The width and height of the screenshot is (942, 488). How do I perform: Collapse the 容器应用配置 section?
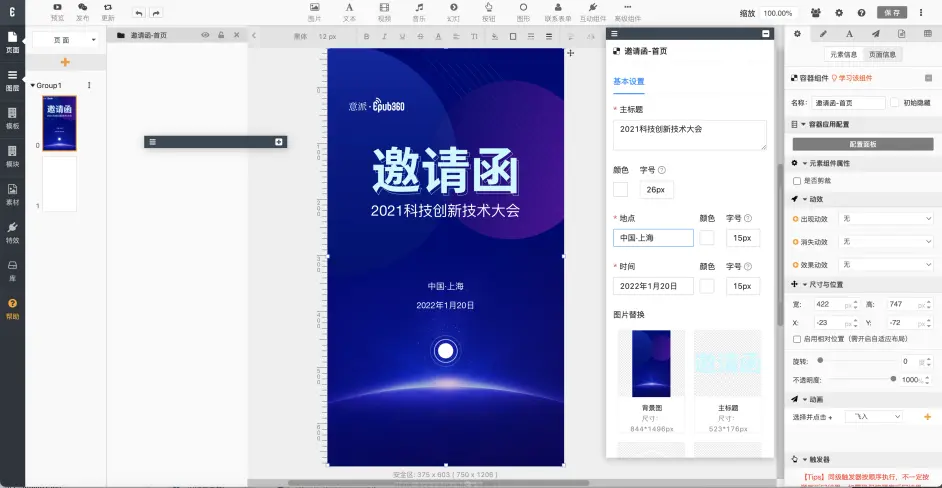(804, 124)
